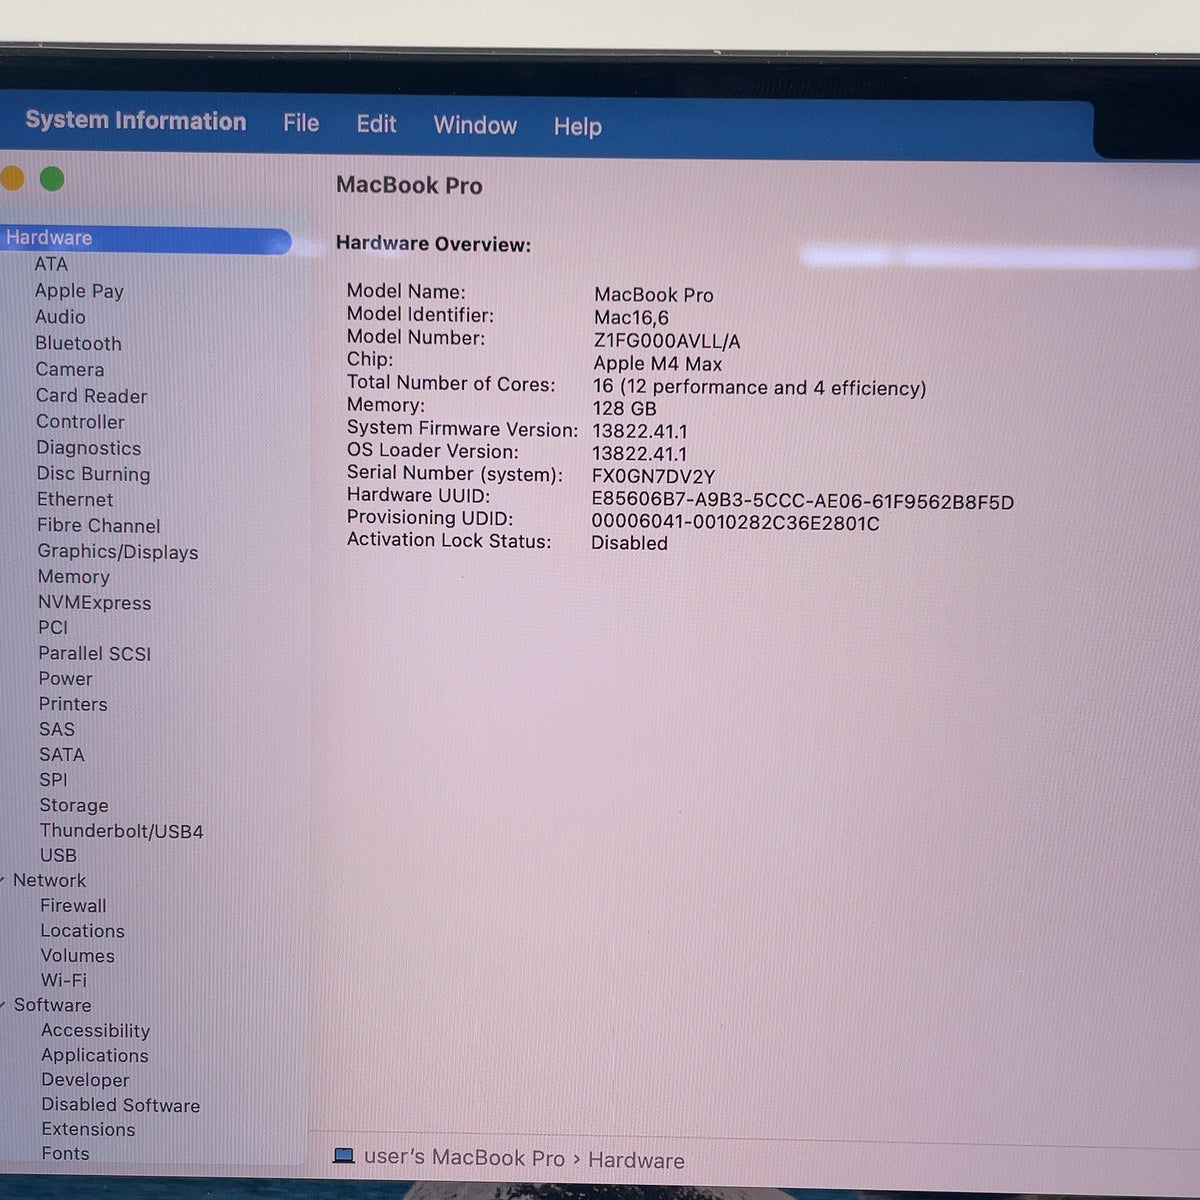Select Hardware in the sidebar

[x=145, y=238]
